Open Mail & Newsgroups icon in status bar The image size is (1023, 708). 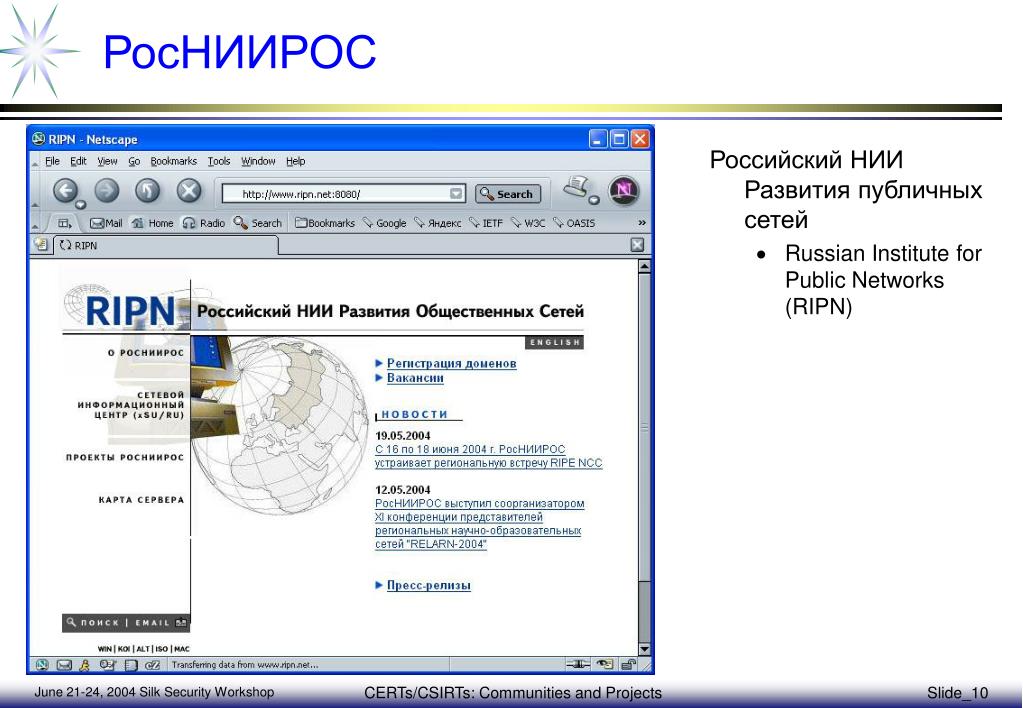[64, 665]
